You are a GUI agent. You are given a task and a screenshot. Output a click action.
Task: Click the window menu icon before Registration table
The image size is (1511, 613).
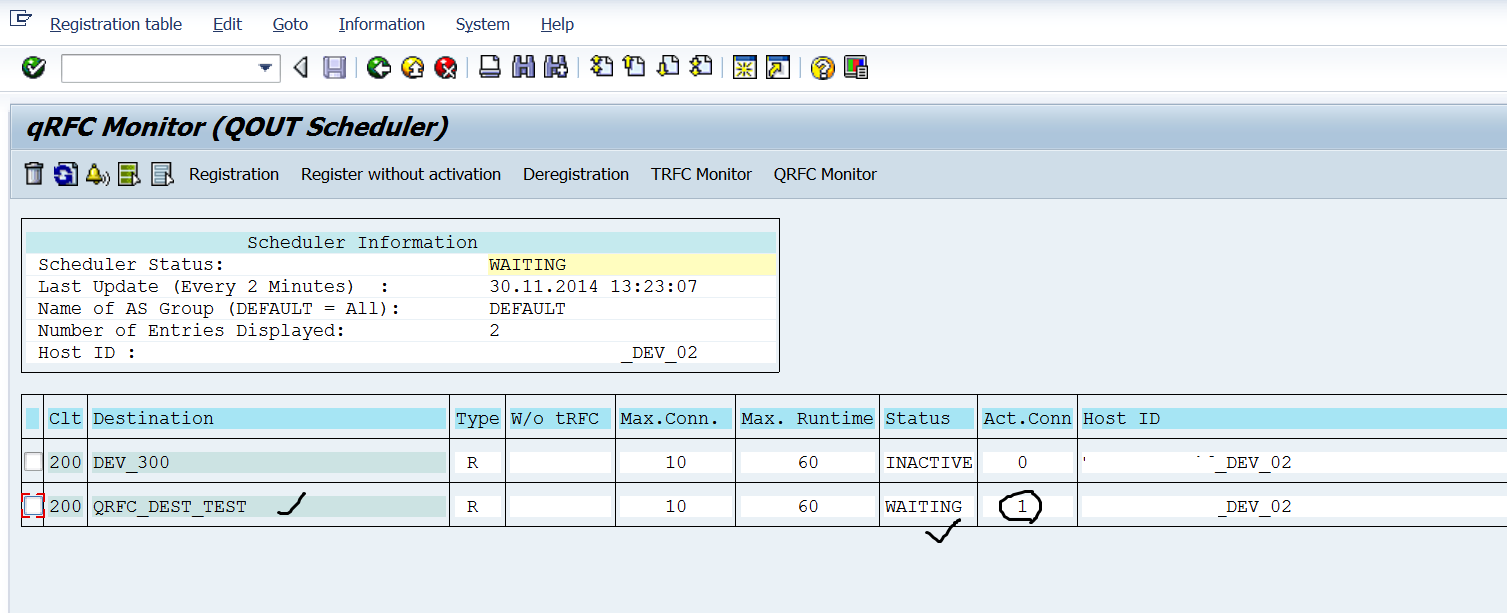click(21, 19)
